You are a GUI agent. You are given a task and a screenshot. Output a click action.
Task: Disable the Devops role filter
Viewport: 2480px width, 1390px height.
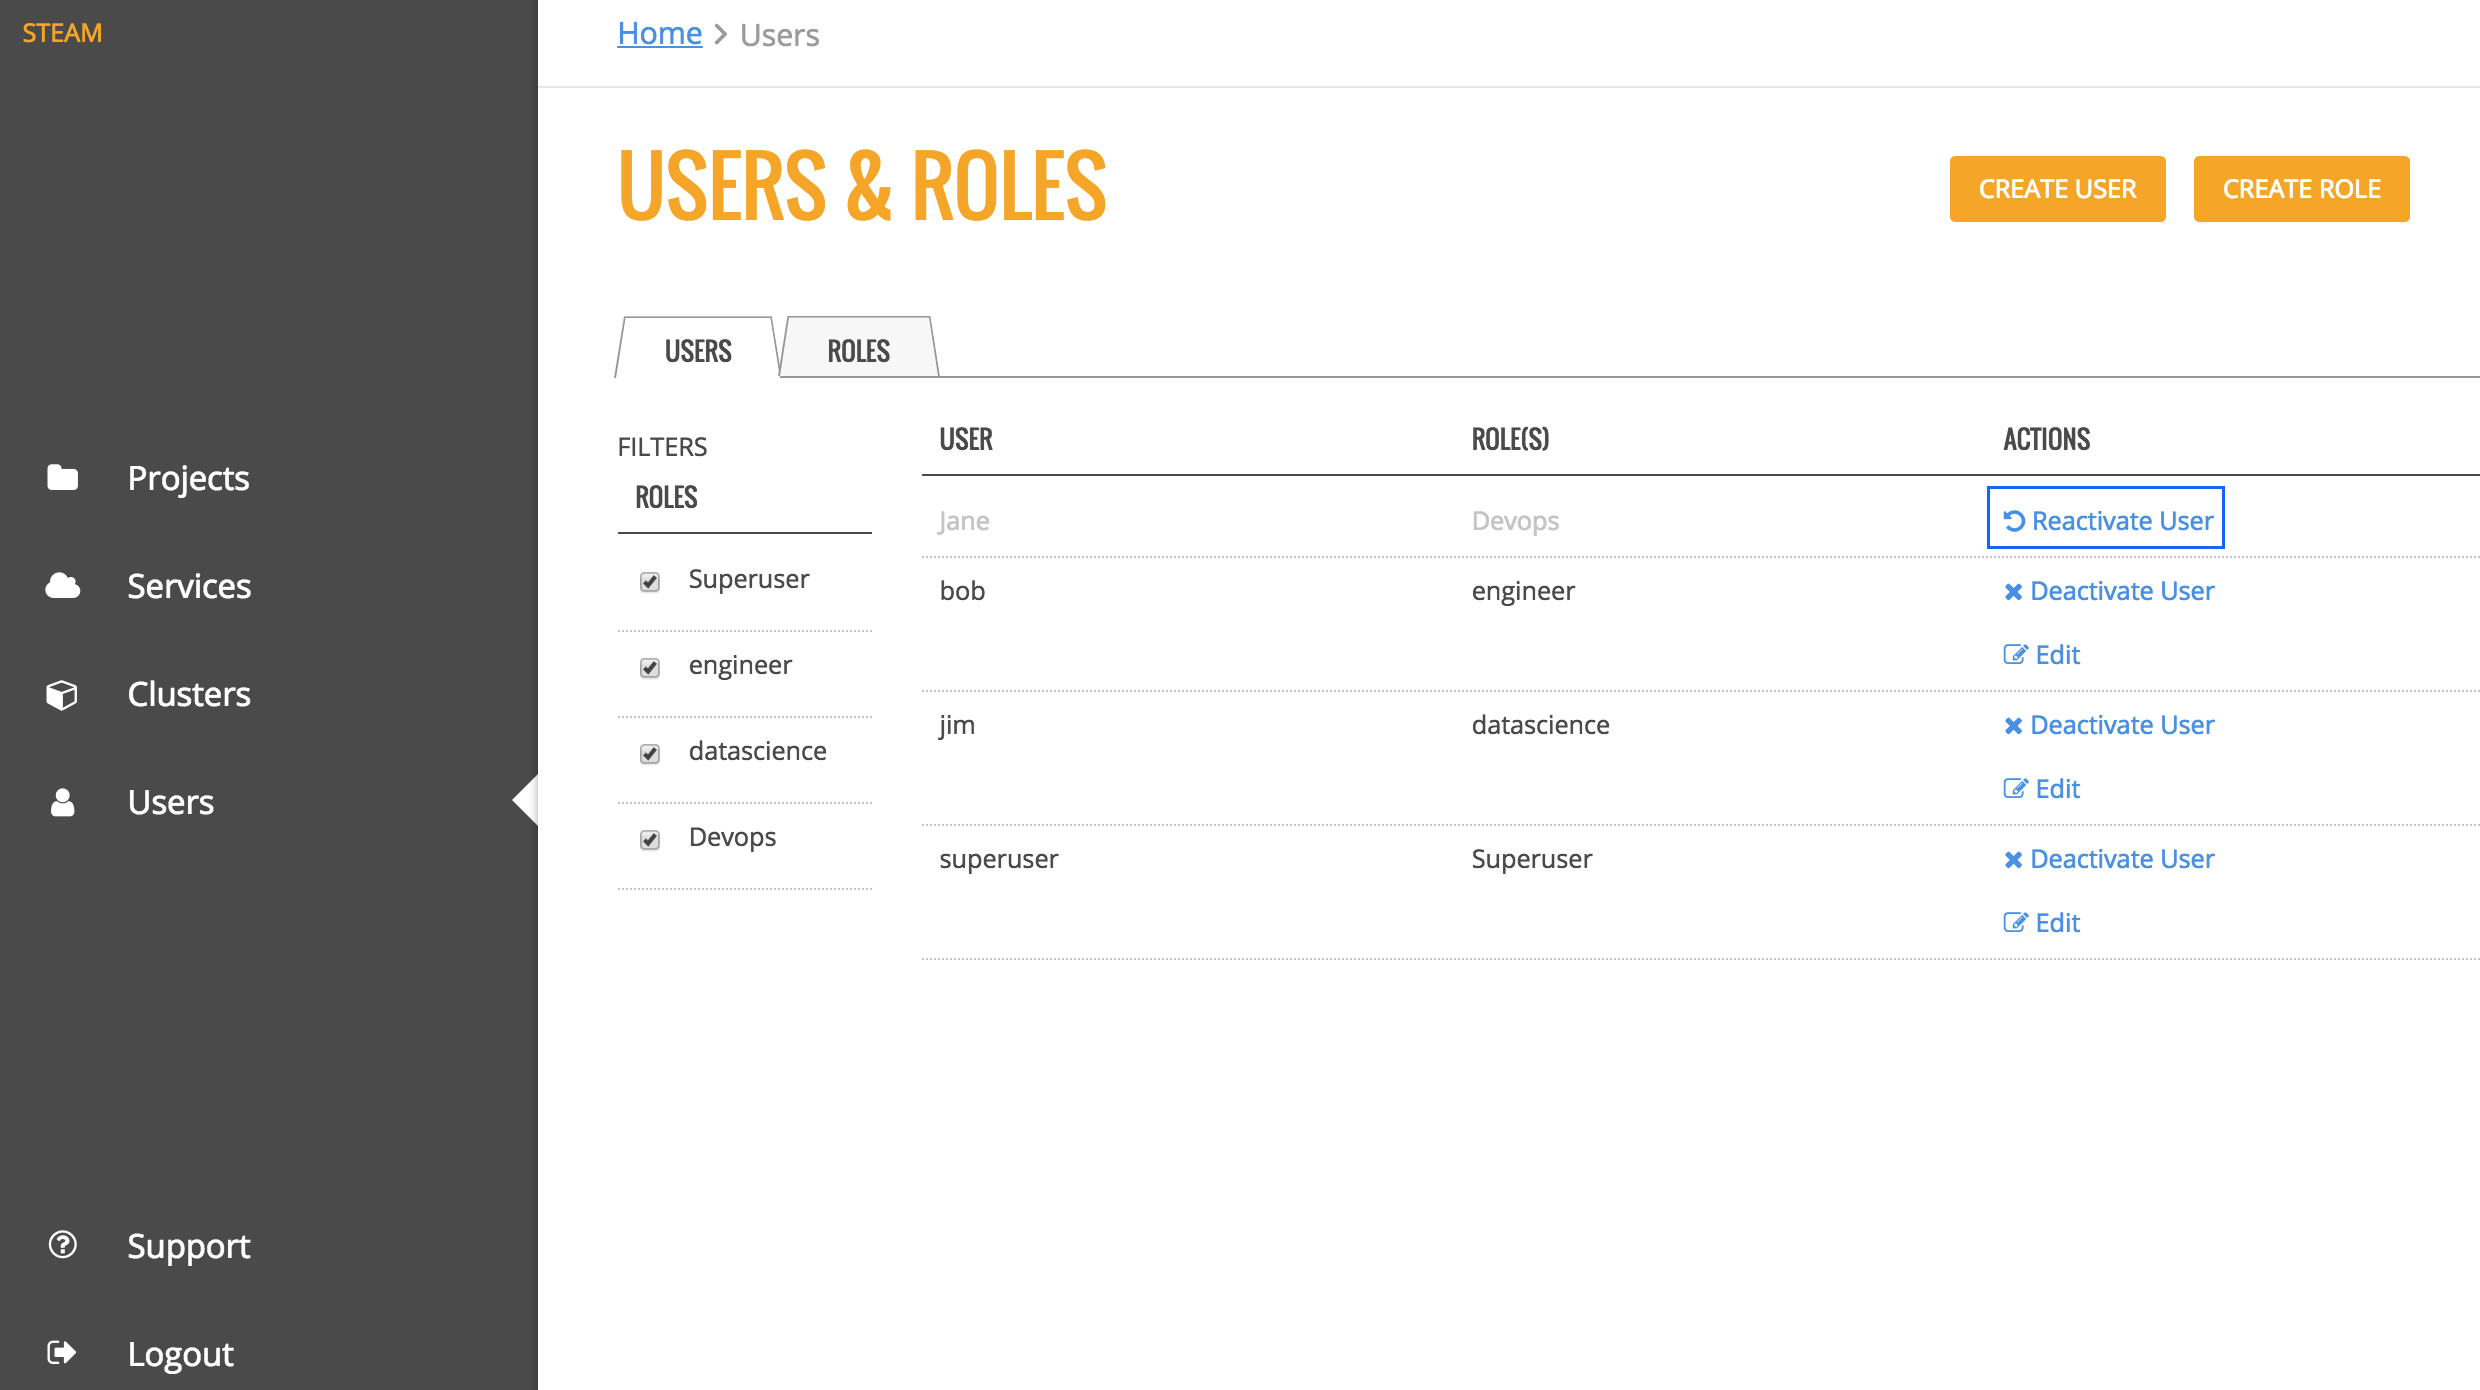pos(650,840)
